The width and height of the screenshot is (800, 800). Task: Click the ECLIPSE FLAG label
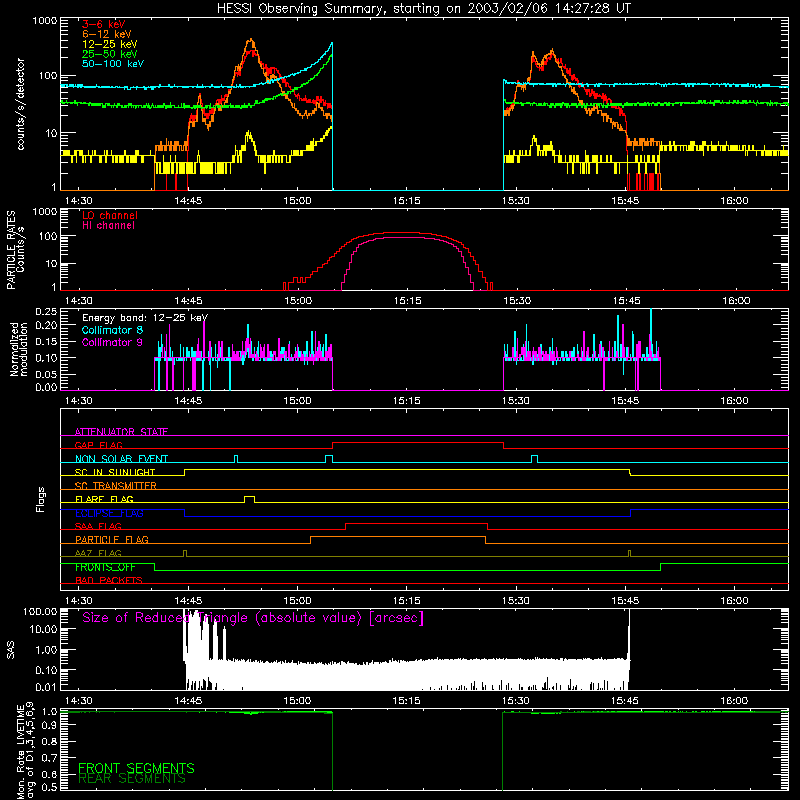coord(109,513)
